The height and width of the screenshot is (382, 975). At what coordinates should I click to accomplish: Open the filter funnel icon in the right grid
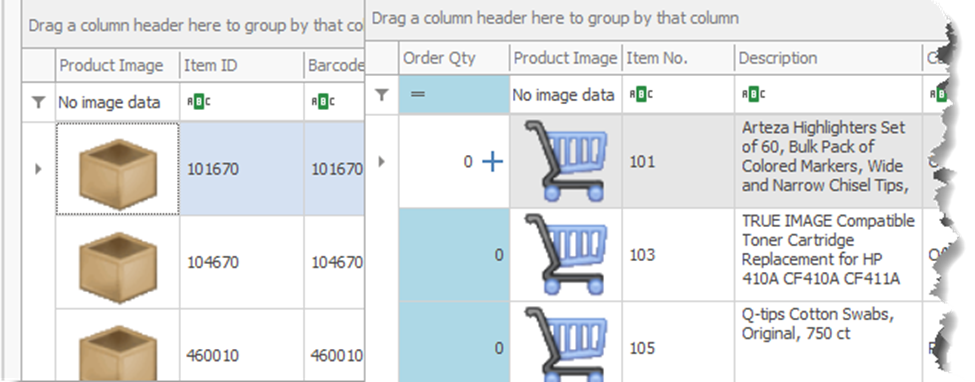click(382, 95)
